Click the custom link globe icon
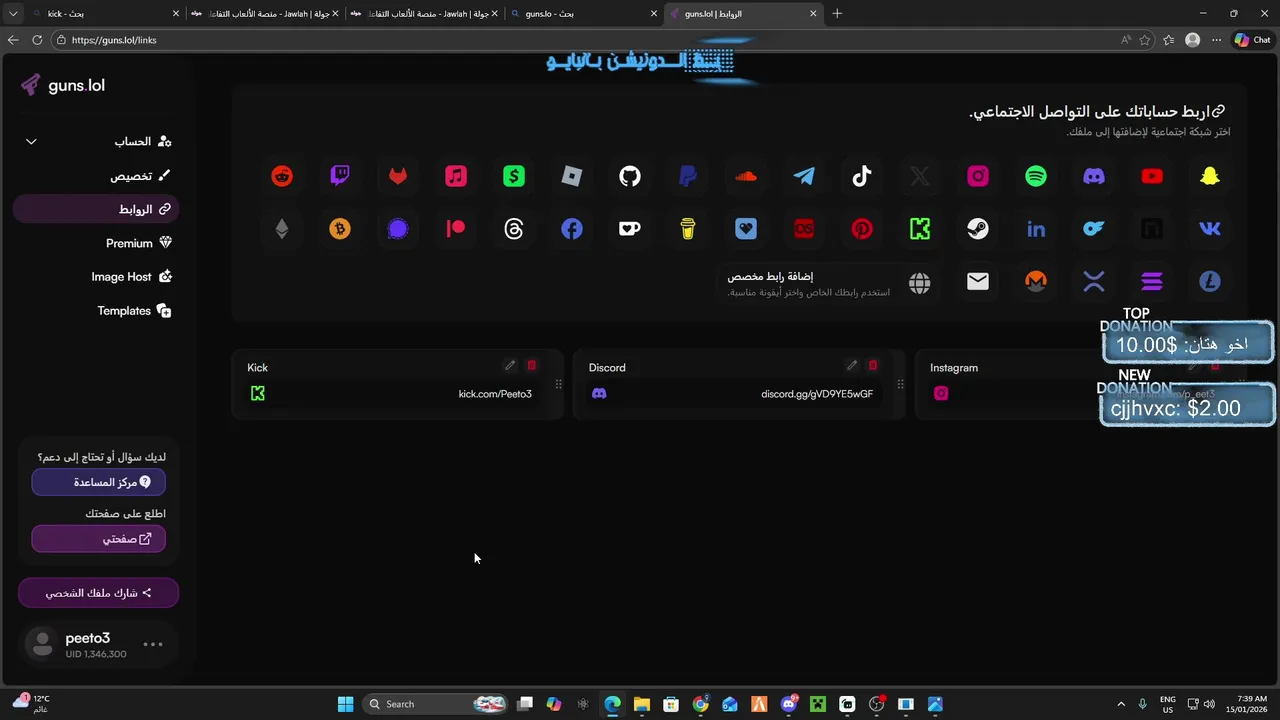 pos(920,283)
